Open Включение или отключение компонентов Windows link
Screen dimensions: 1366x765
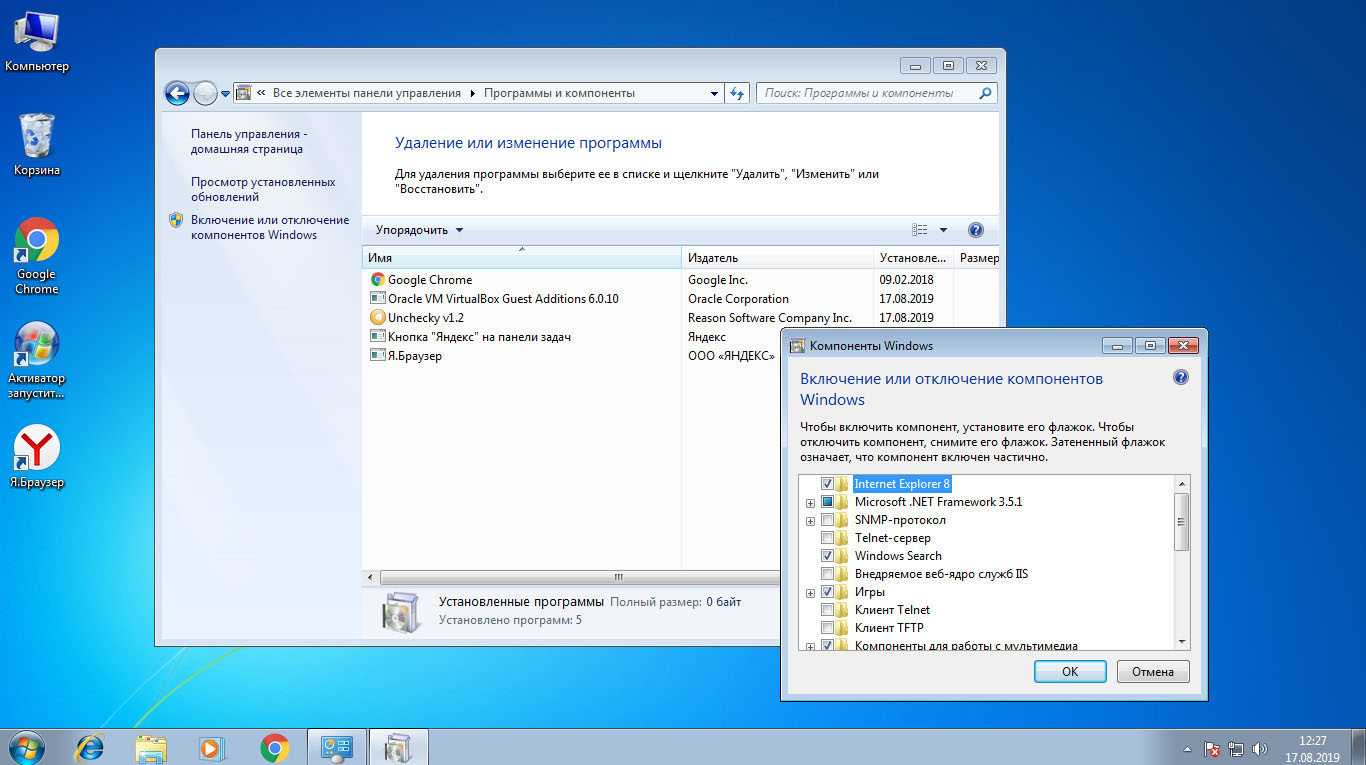click(270, 227)
